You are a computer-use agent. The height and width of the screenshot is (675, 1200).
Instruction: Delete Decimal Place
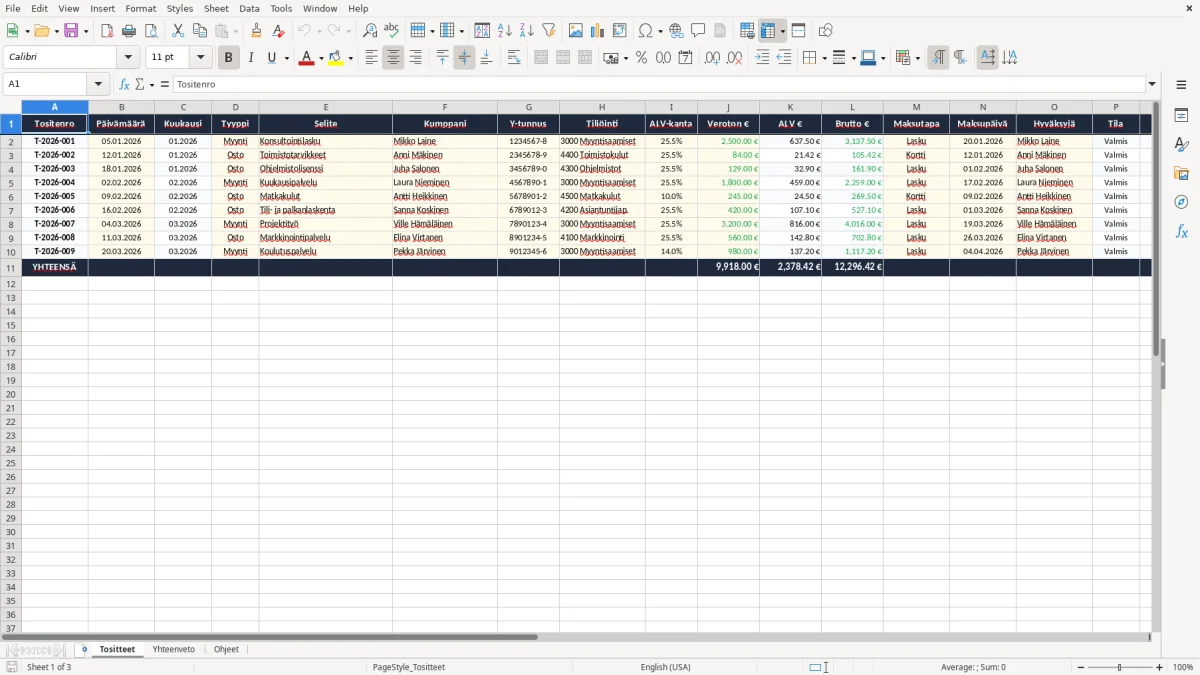point(734,58)
